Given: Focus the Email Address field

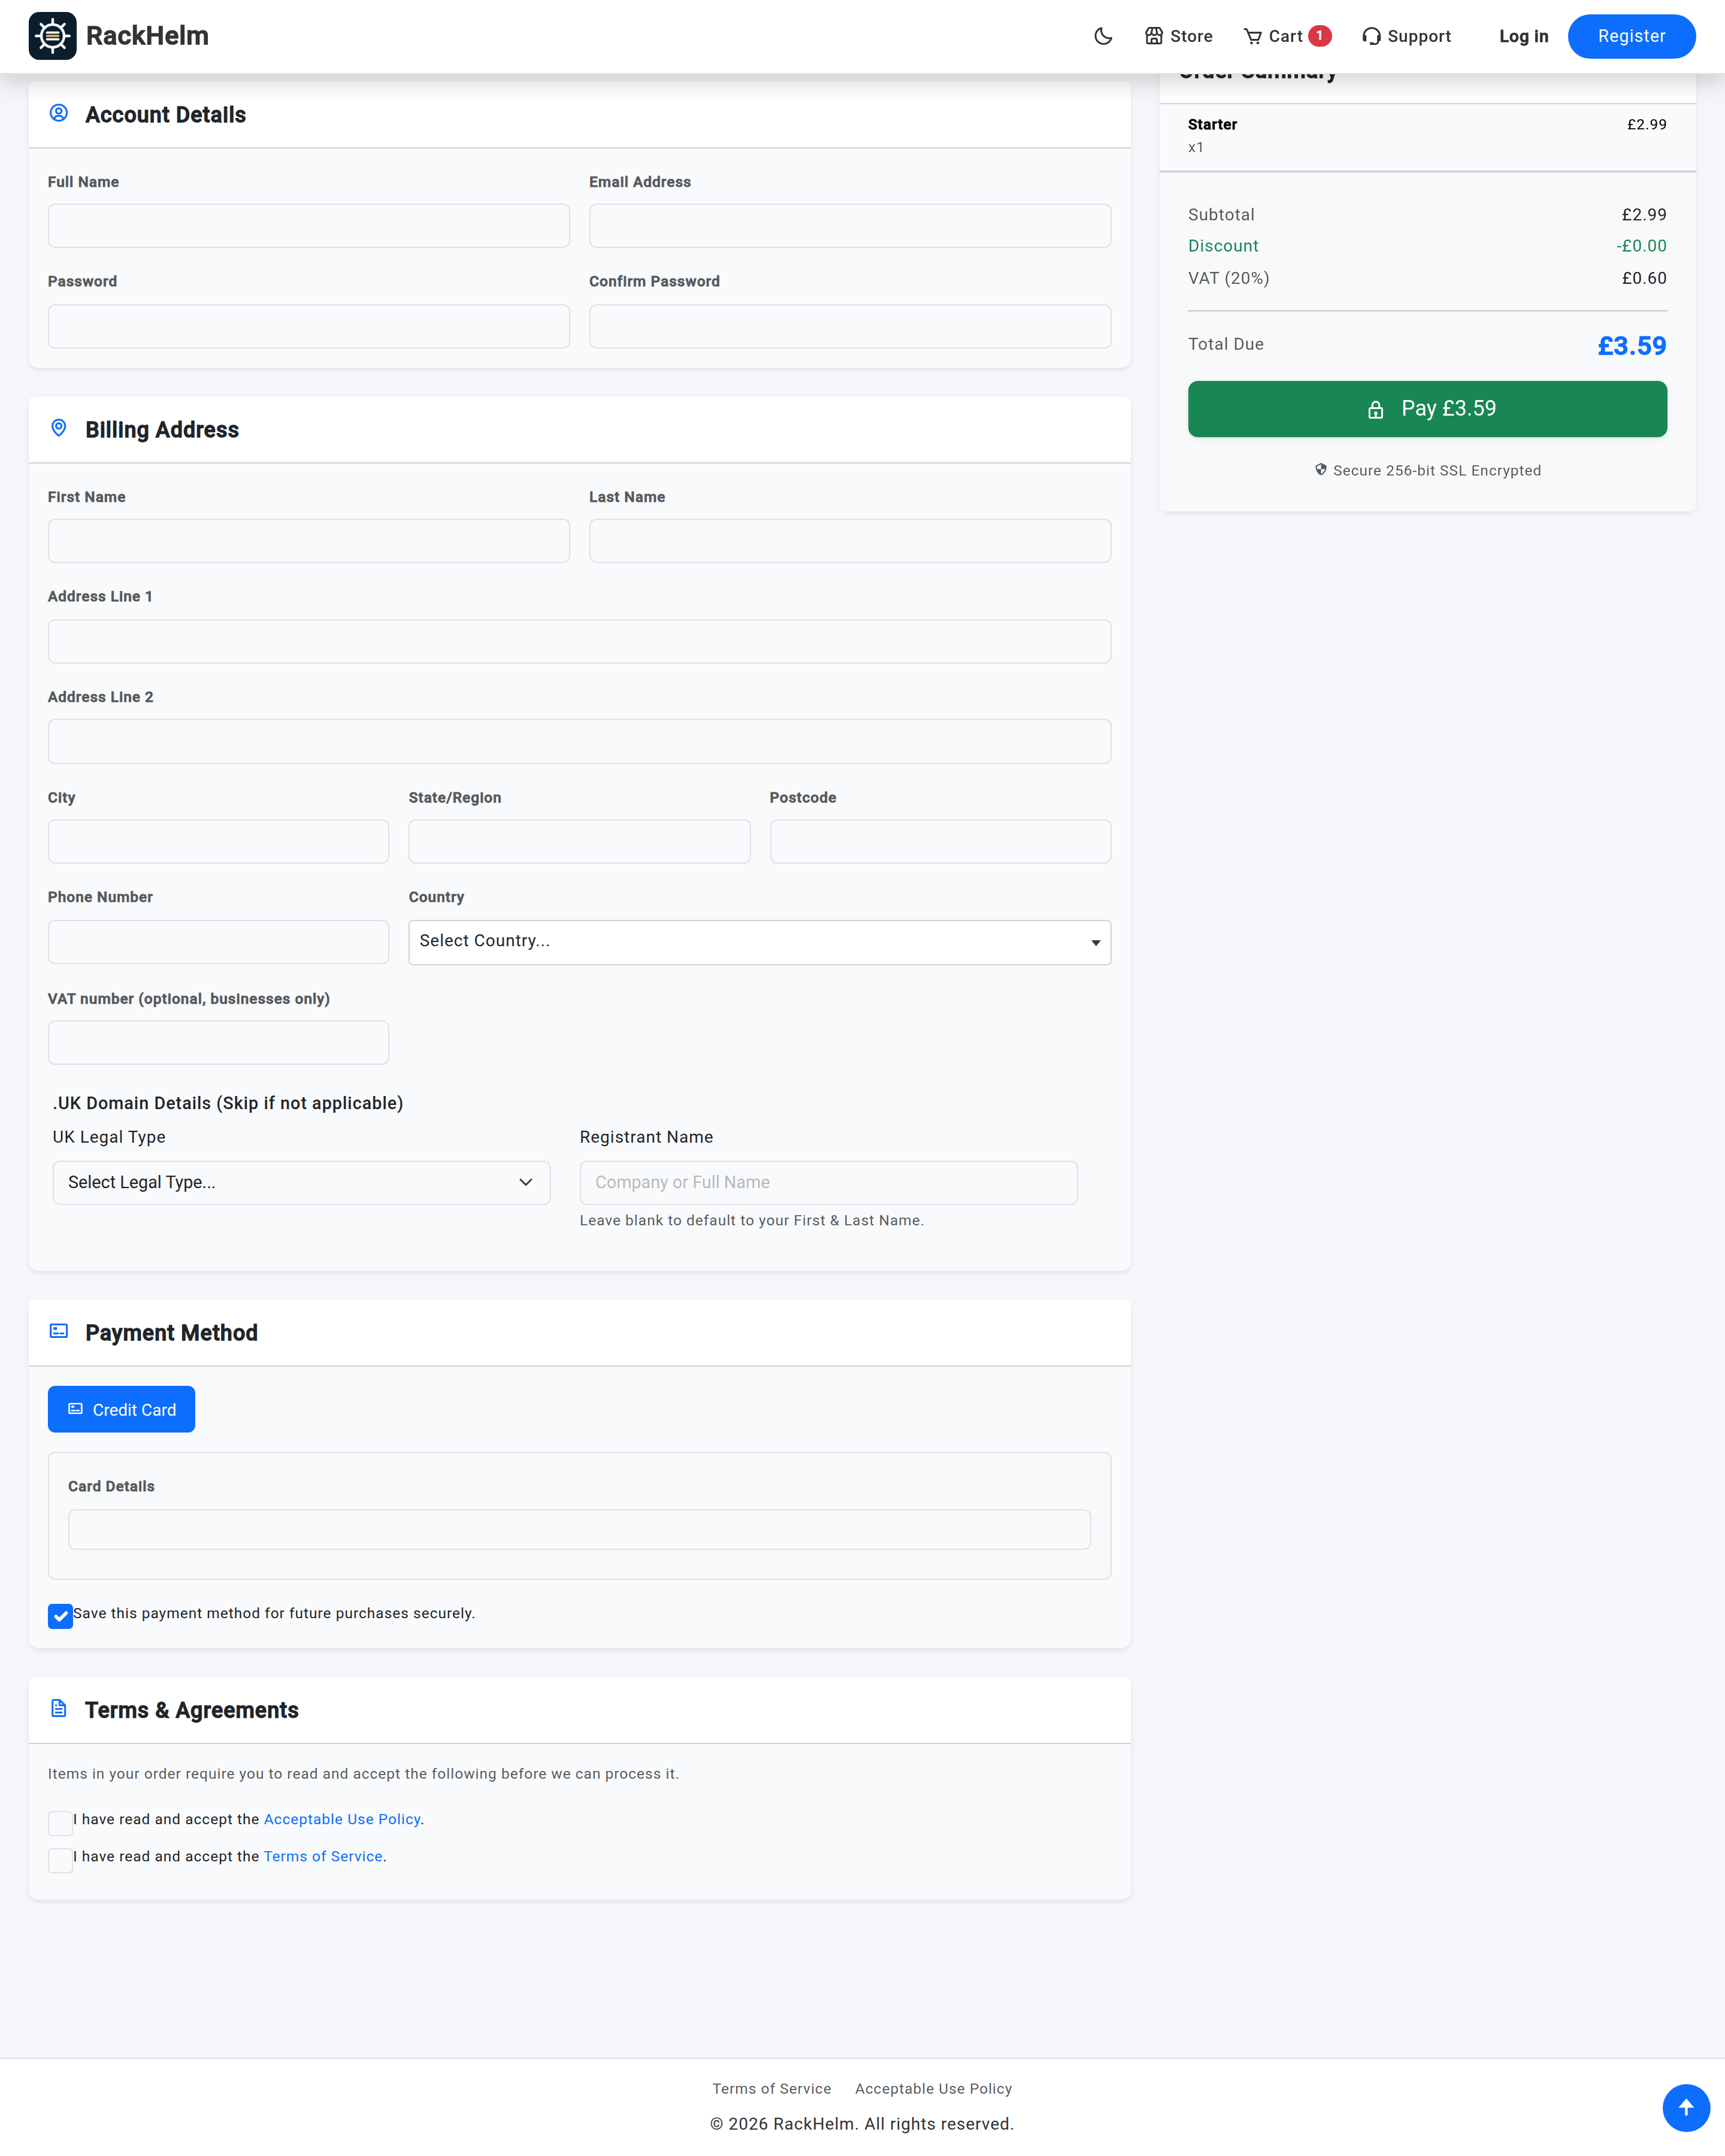Looking at the screenshot, I should (x=850, y=226).
